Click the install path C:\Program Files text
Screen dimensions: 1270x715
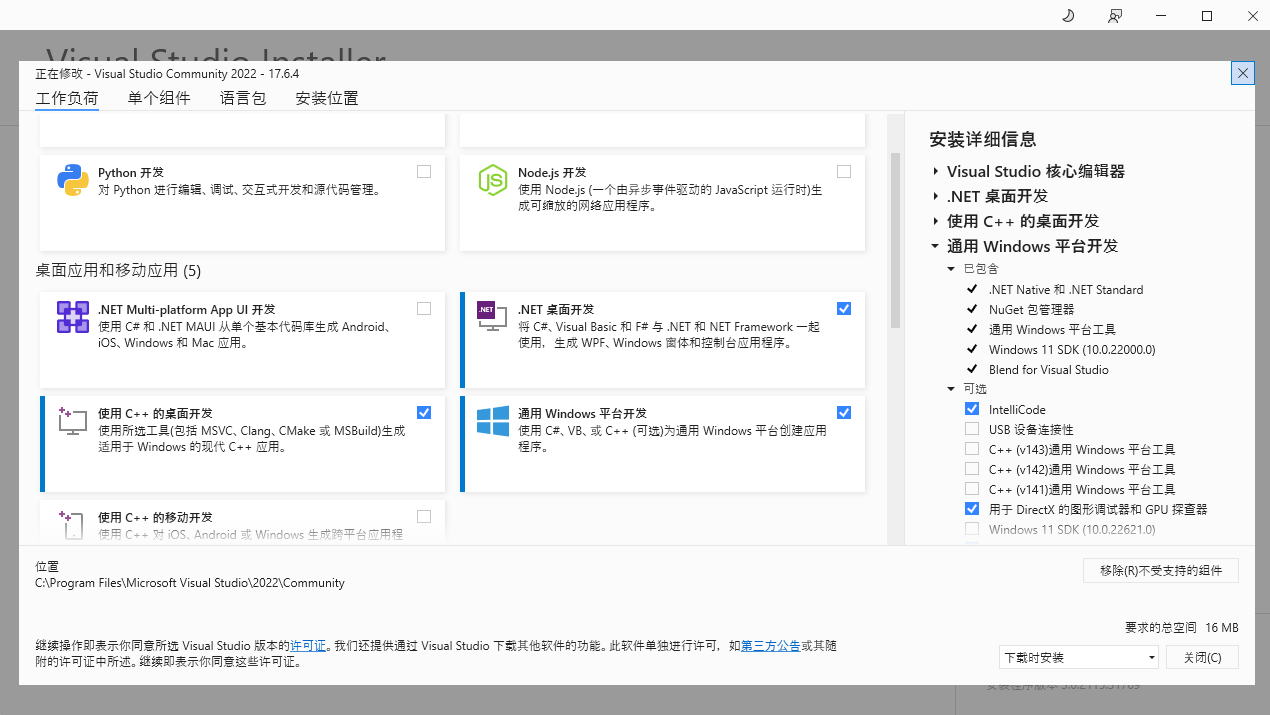[190, 583]
